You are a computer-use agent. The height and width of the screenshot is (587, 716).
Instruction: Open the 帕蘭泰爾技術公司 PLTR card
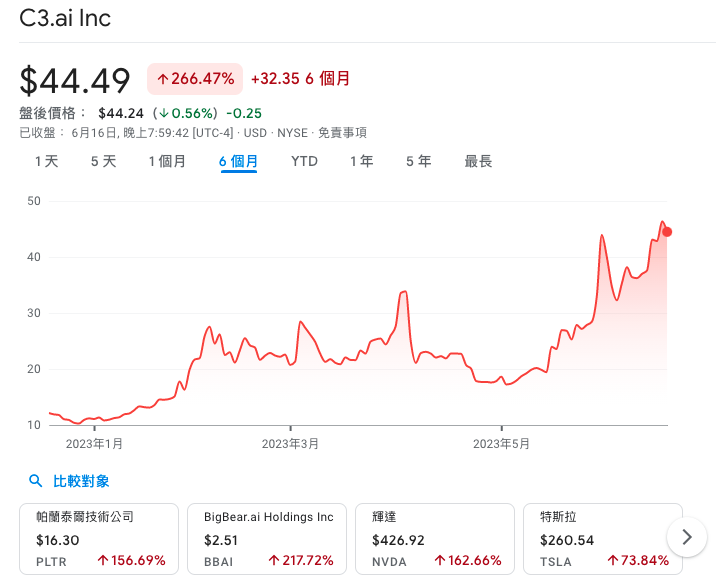pyautogui.click(x=99, y=539)
